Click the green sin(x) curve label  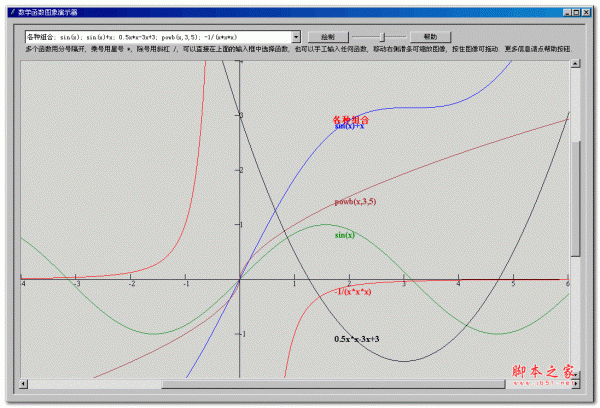click(345, 235)
